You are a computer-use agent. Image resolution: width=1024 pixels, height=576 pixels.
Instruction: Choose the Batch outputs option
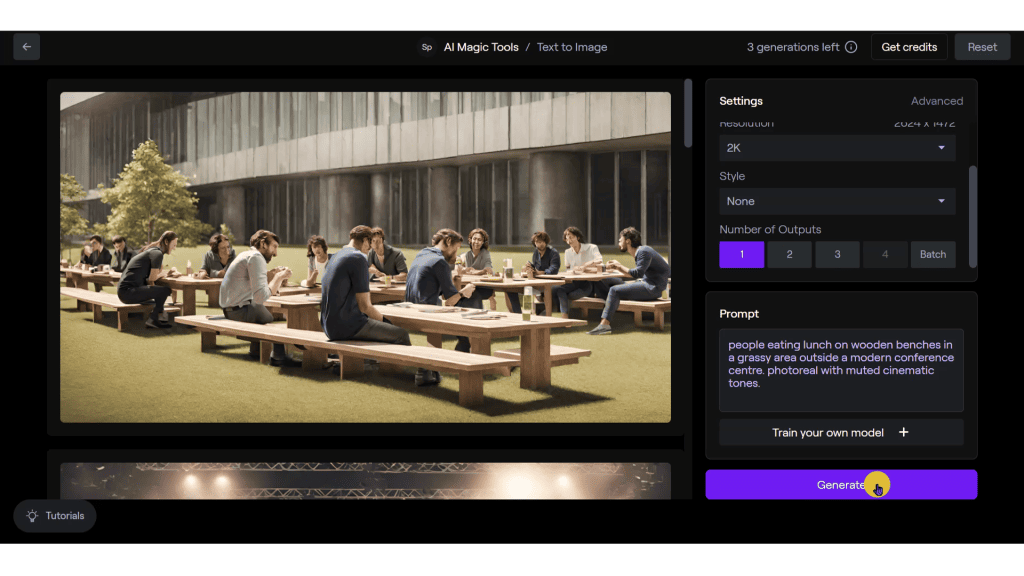pyautogui.click(x=932, y=254)
